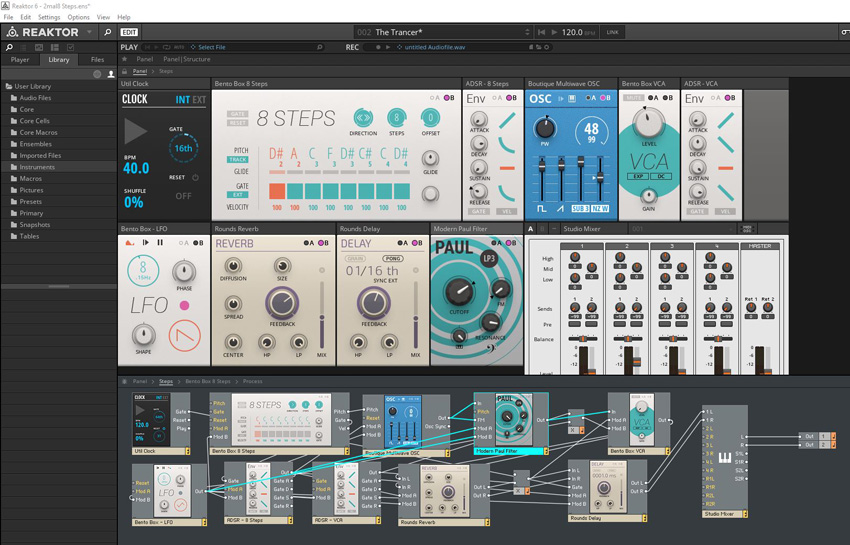Click the Panel|Structure view button
This screenshot has width=850, height=545.
click(x=186, y=59)
